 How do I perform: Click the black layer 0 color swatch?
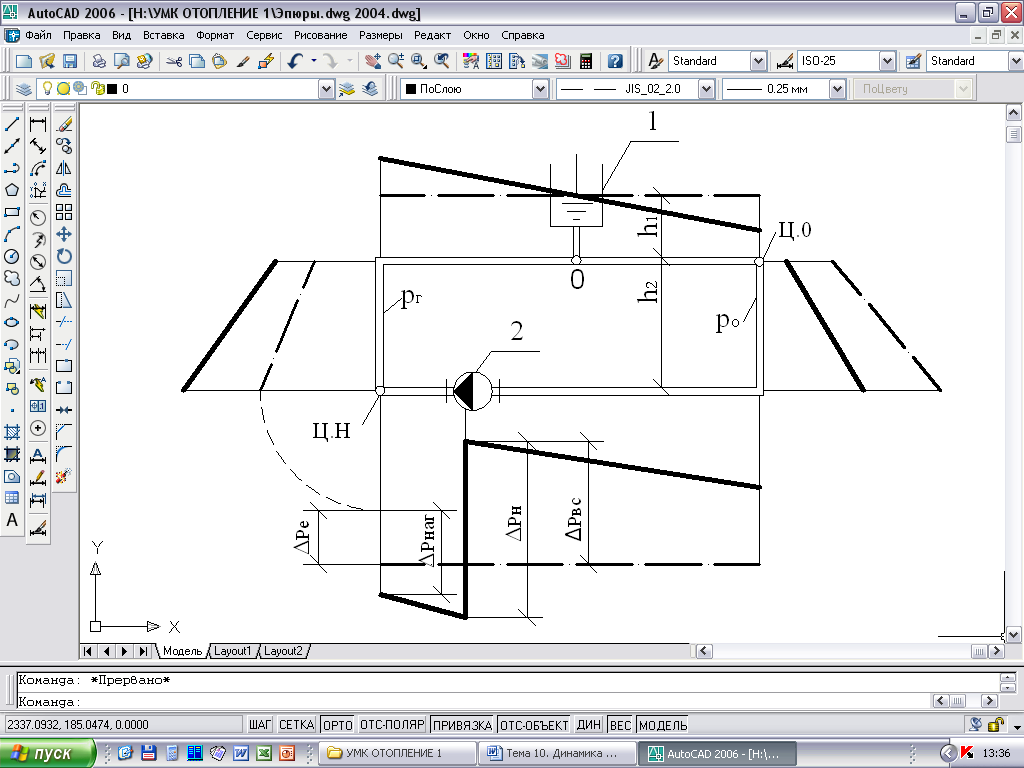(112, 89)
